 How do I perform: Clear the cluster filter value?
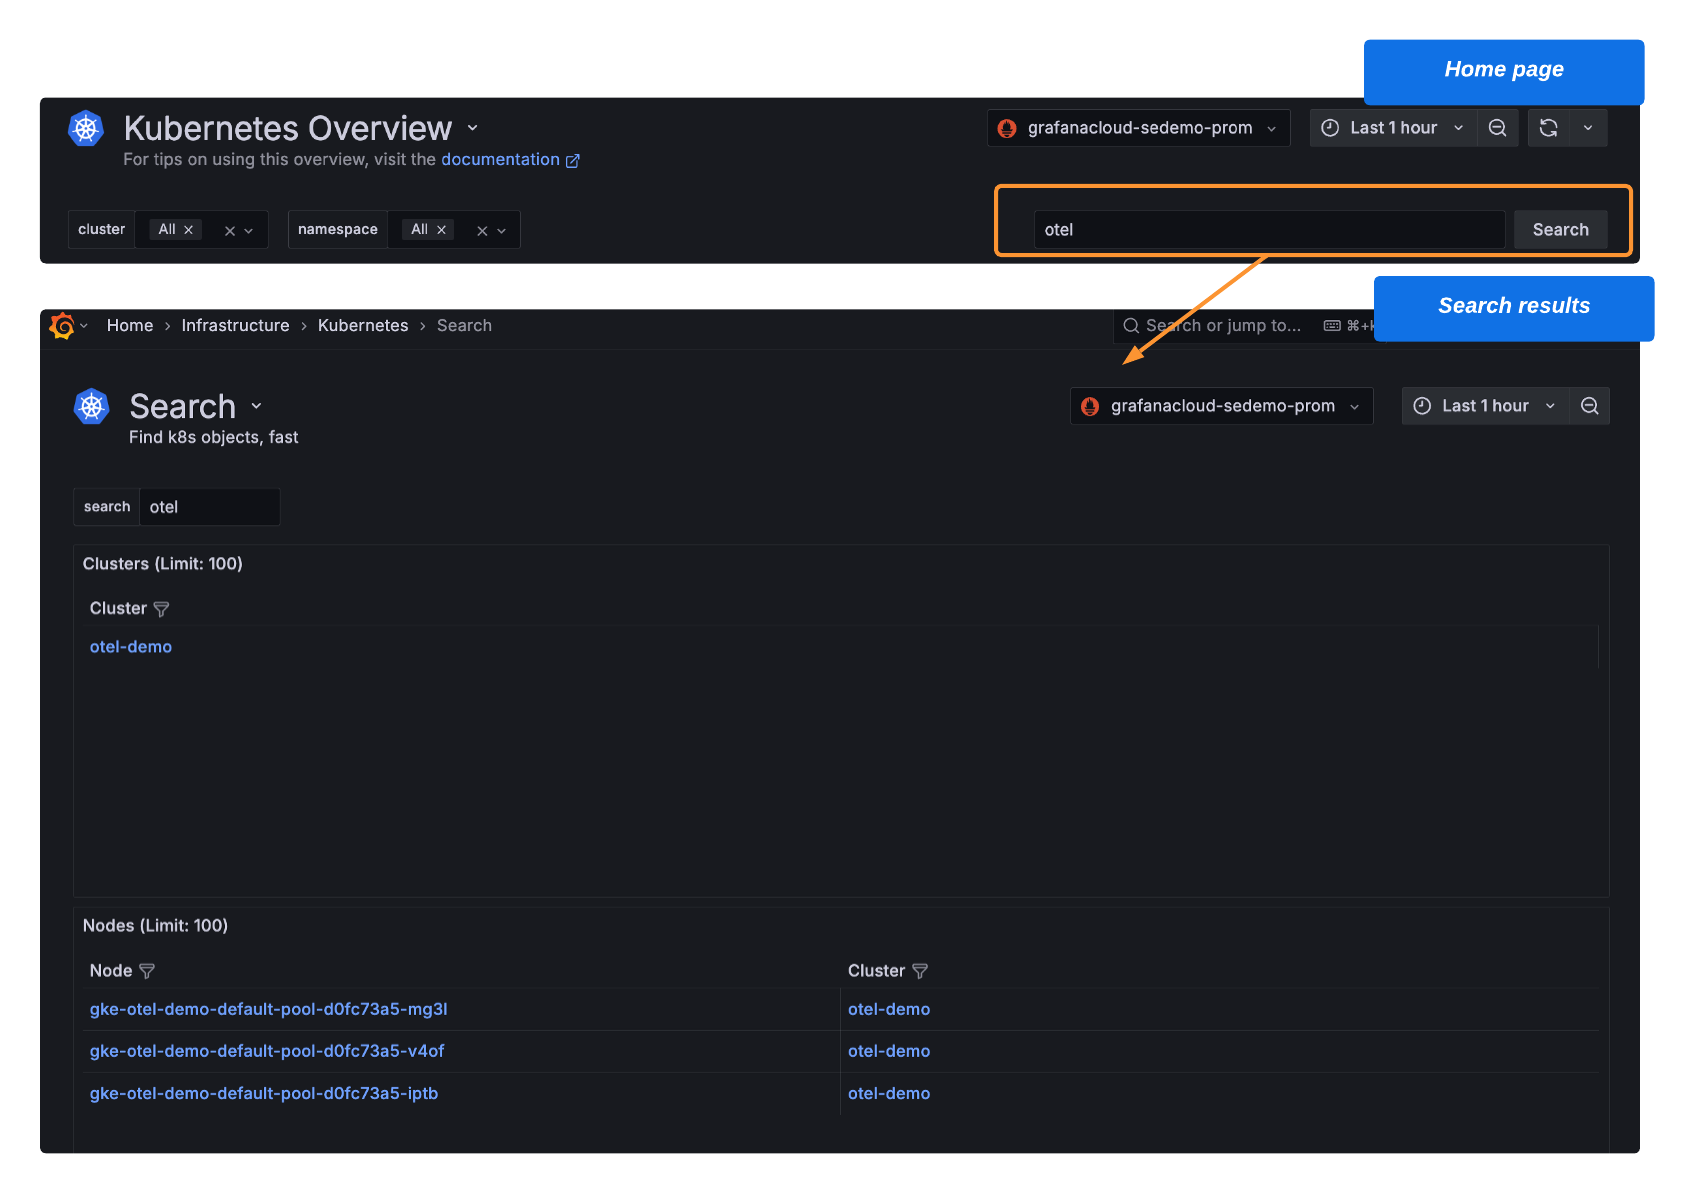click(x=230, y=231)
